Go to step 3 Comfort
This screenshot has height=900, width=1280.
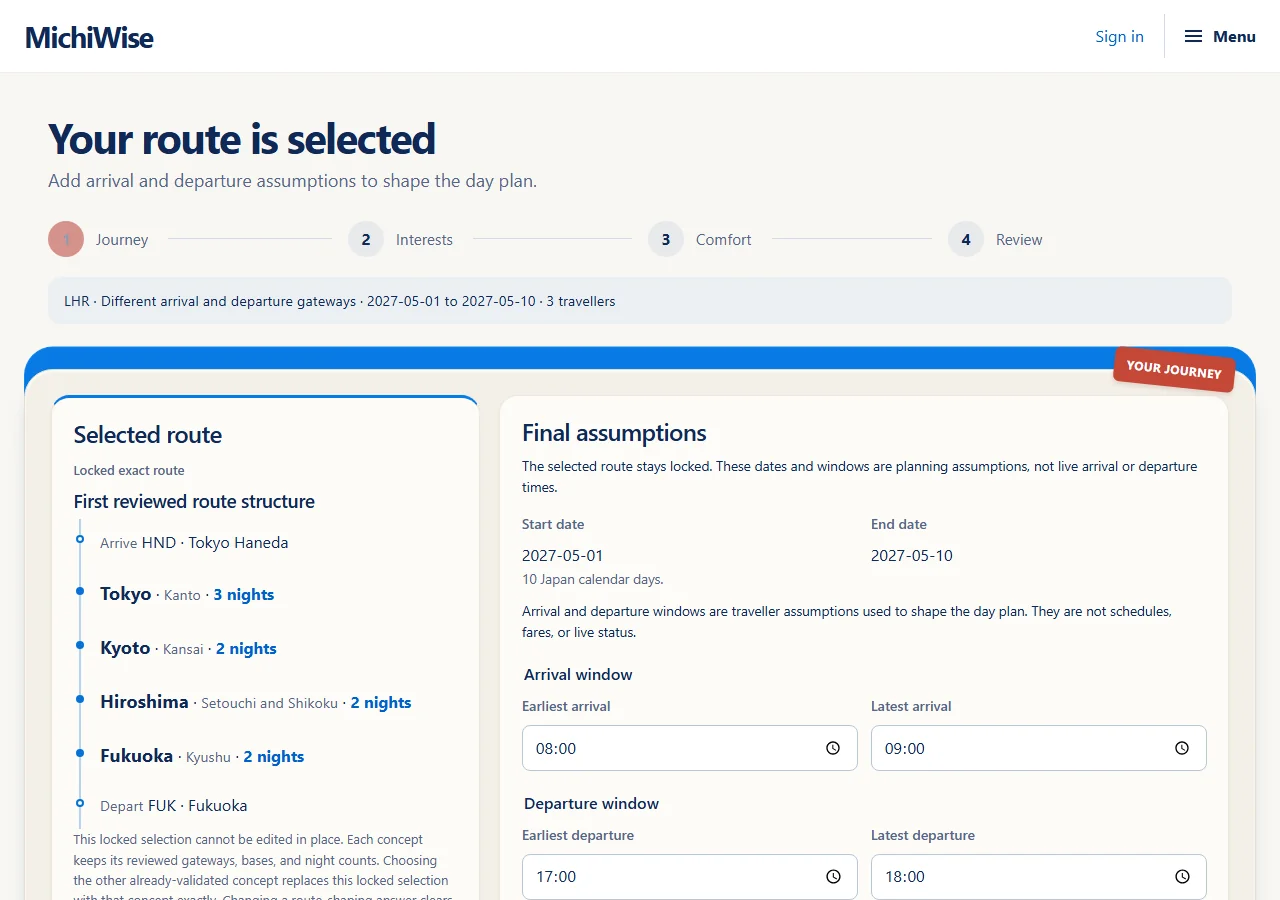tap(700, 239)
